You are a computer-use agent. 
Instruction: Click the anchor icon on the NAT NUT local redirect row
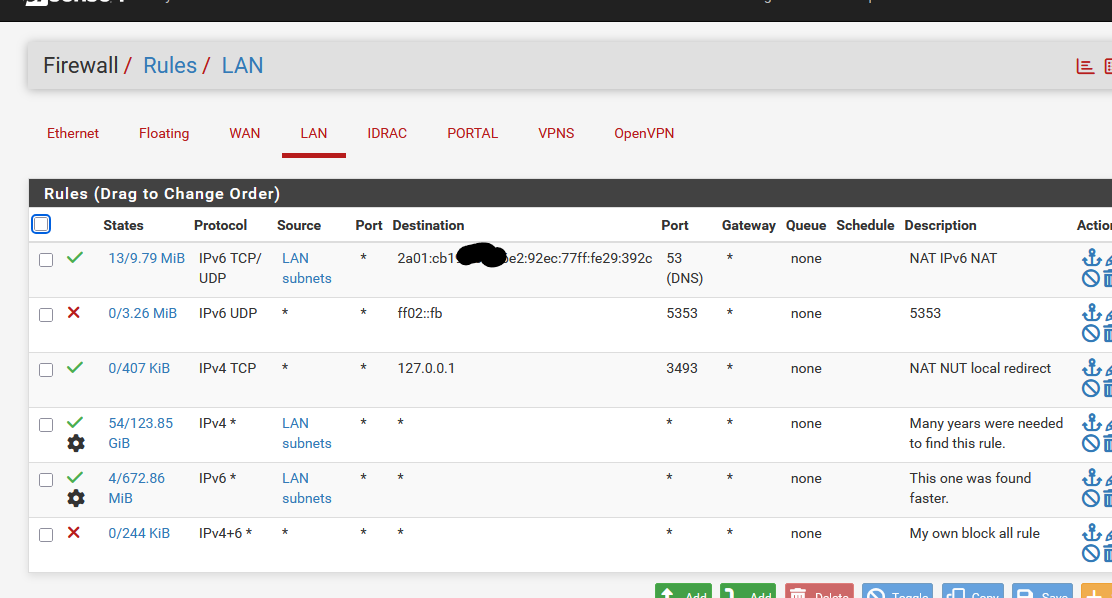[1091, 368]
